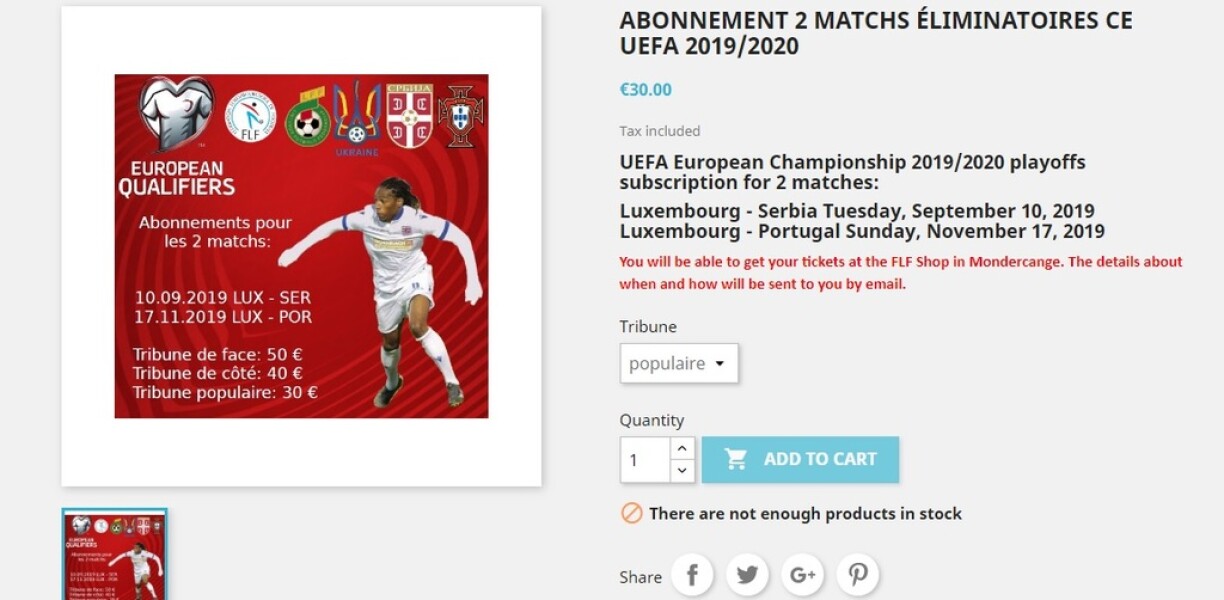This screenshot has width=1224, height=600.
Task: Share product on Twitter
Action: click(x=747, y=575)
